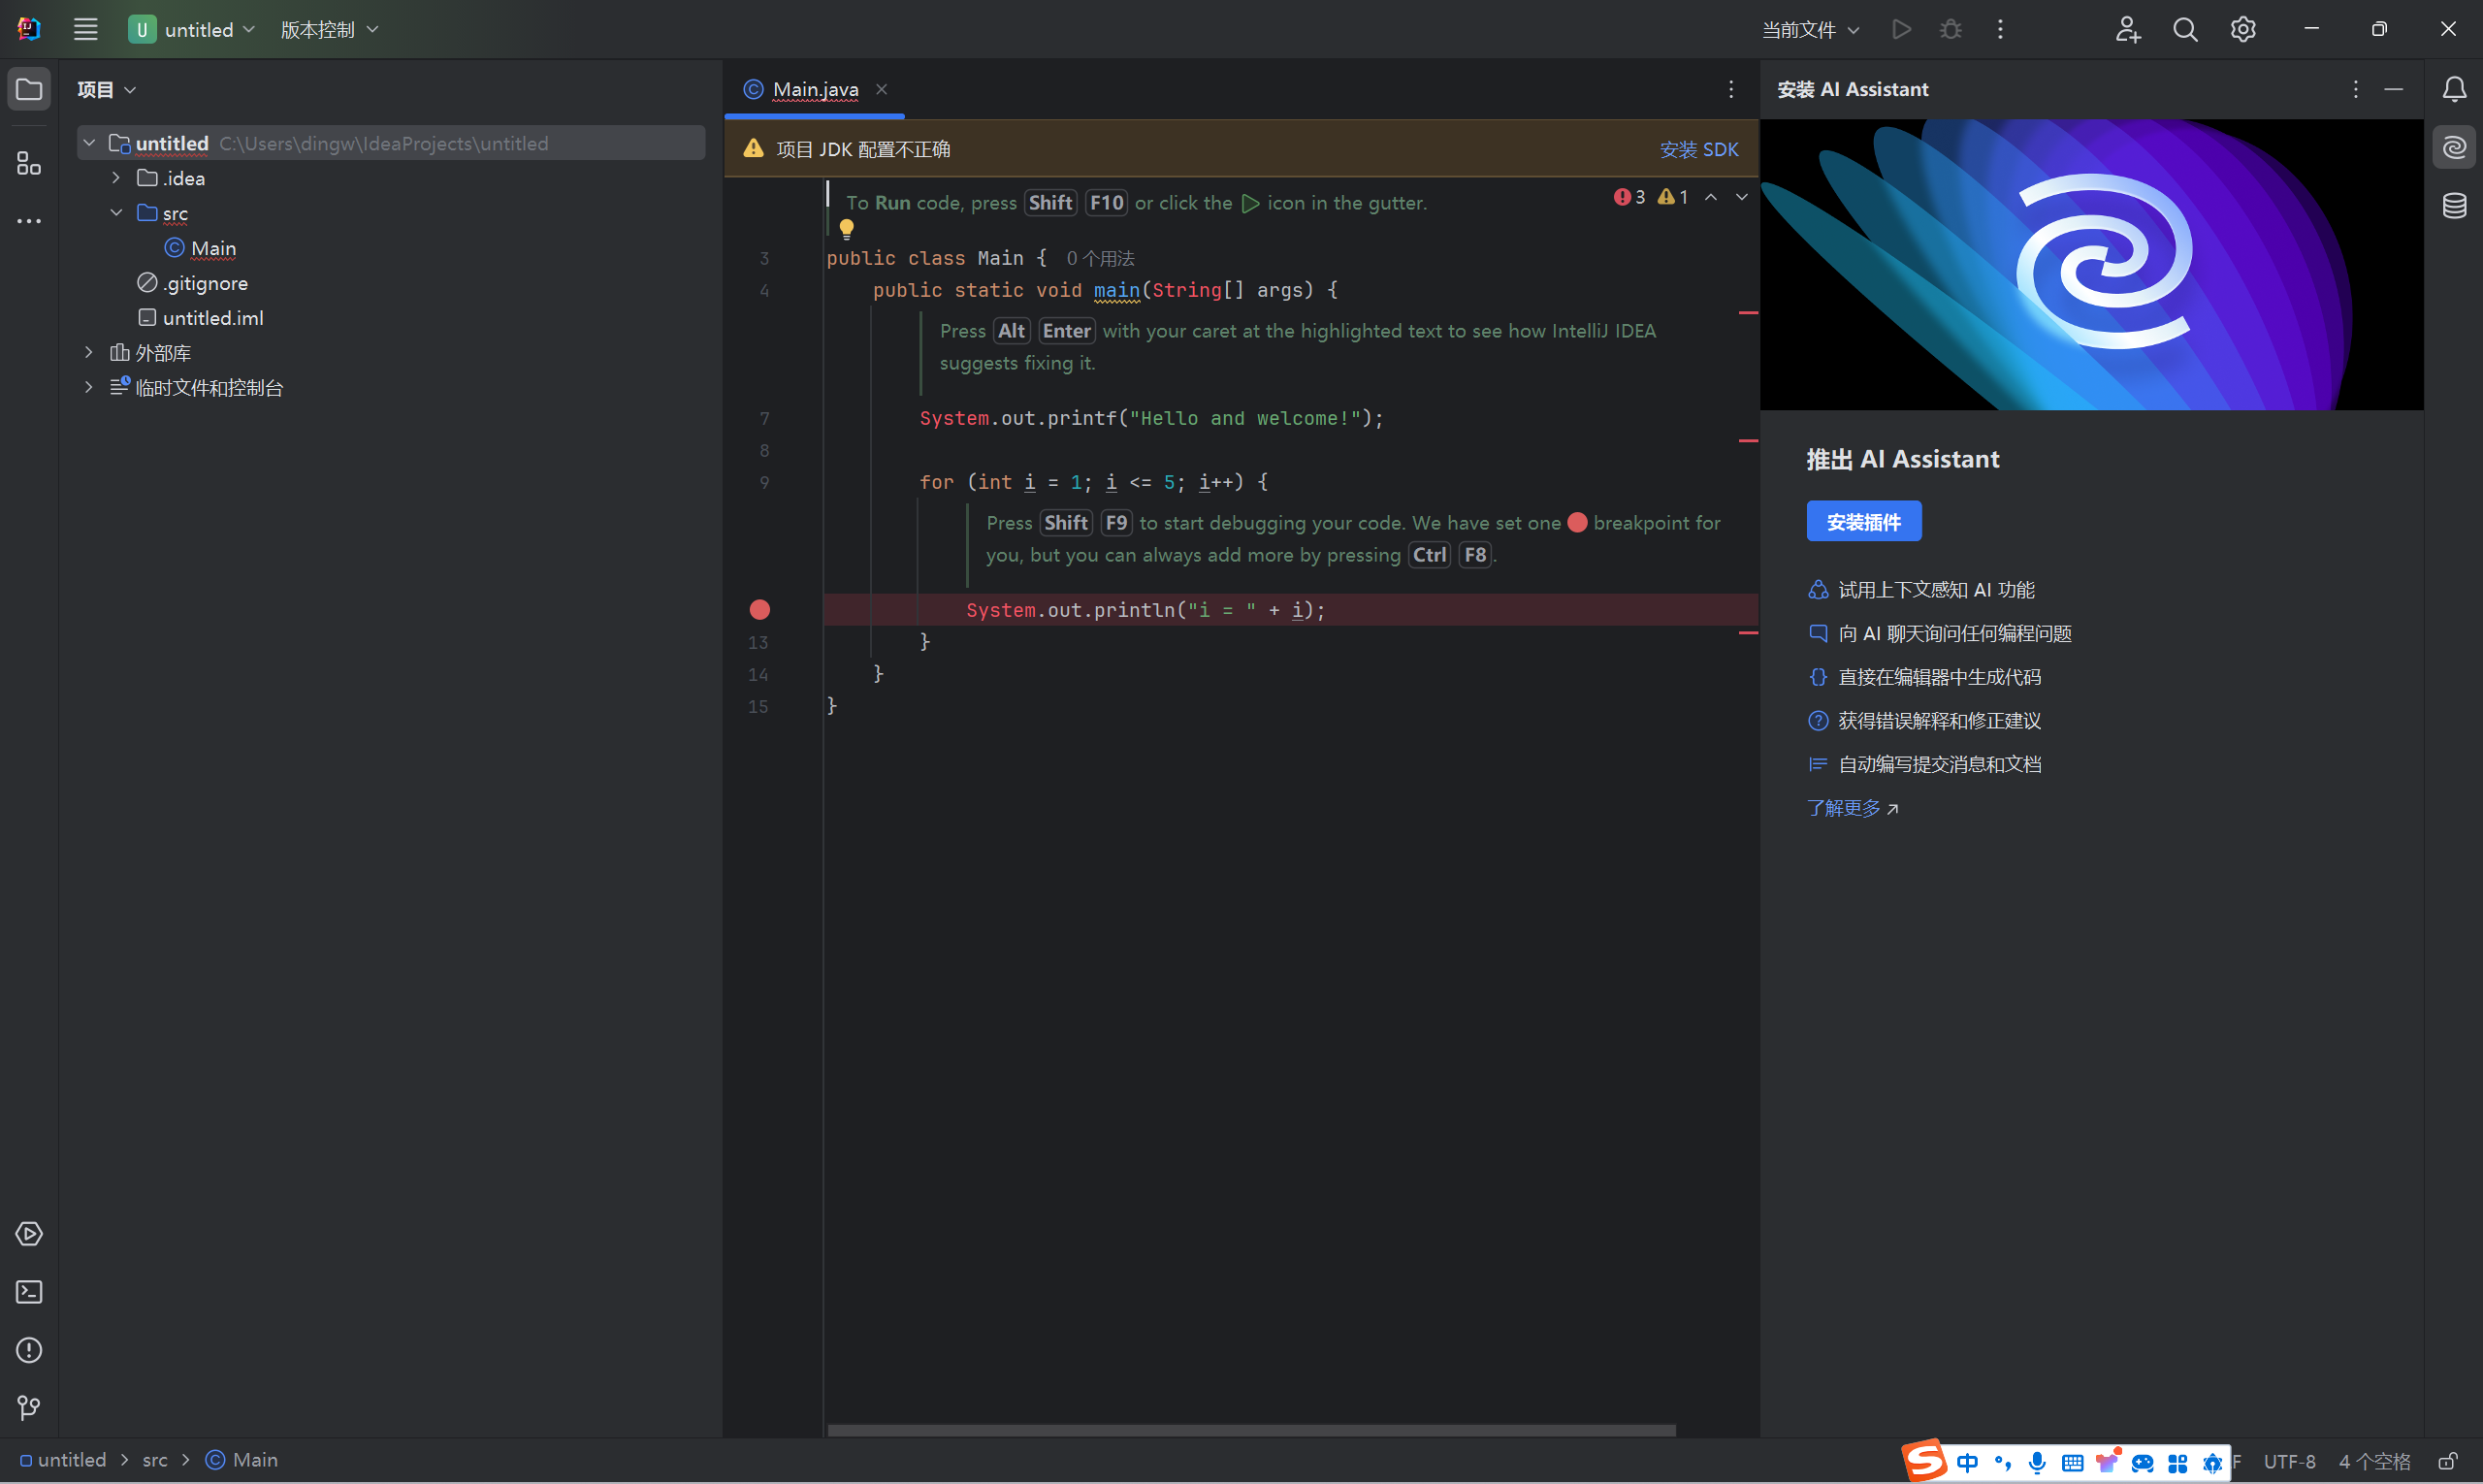Screen dimensions: 2483x1484
Task: Open the Problems tool window
Action: (29, 1350)
